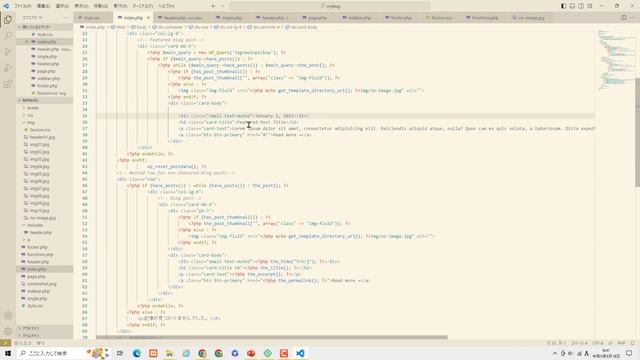Toggle the secondary sidebar layout icon
Screen dimensions: 640x360
point(581,6)
